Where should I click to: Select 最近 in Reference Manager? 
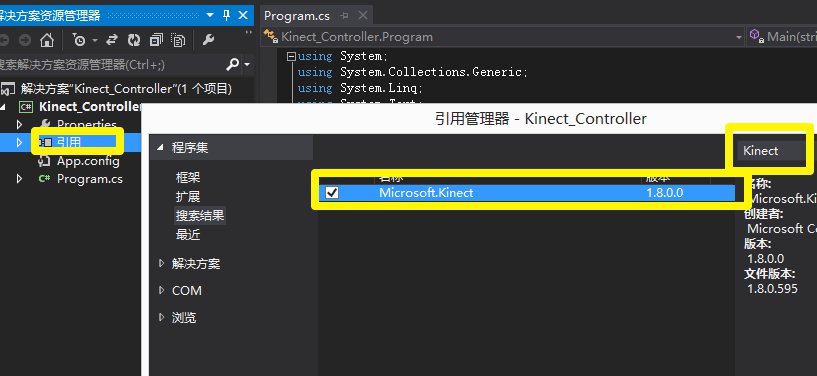point(188,234)
